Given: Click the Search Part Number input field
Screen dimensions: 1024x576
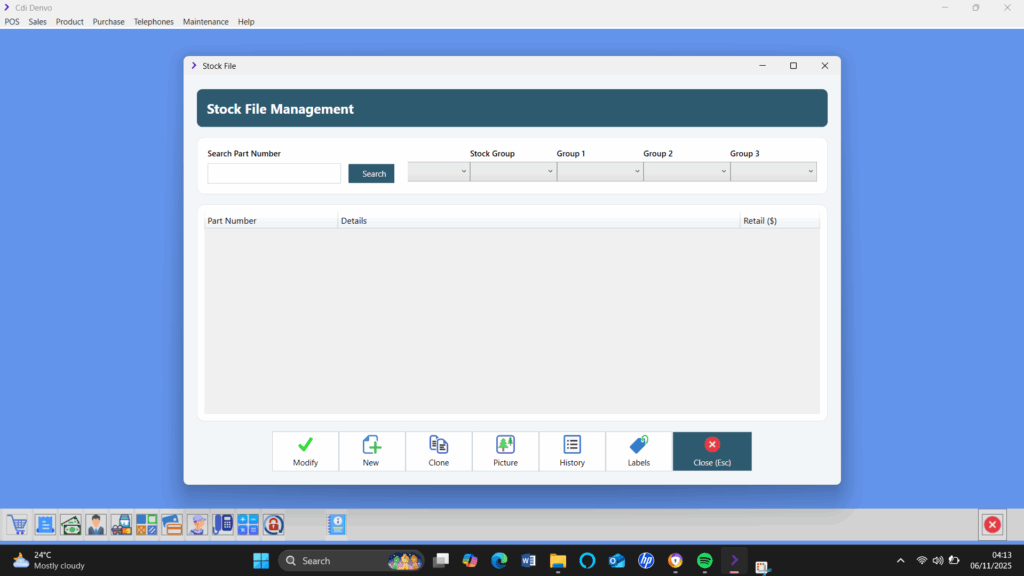Looking at the screenshot, I should point(274,174).
